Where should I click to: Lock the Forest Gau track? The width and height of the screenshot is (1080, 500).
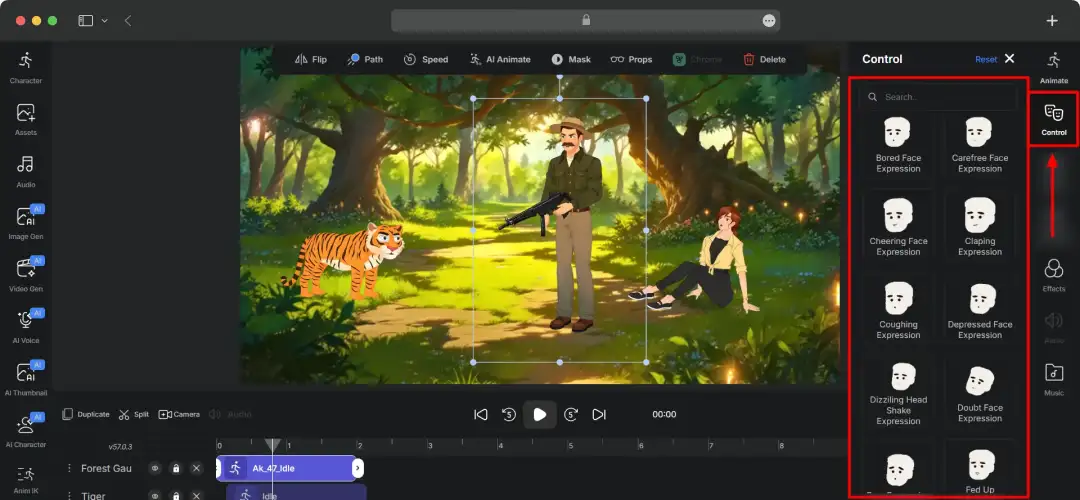[x=176, y=468]
